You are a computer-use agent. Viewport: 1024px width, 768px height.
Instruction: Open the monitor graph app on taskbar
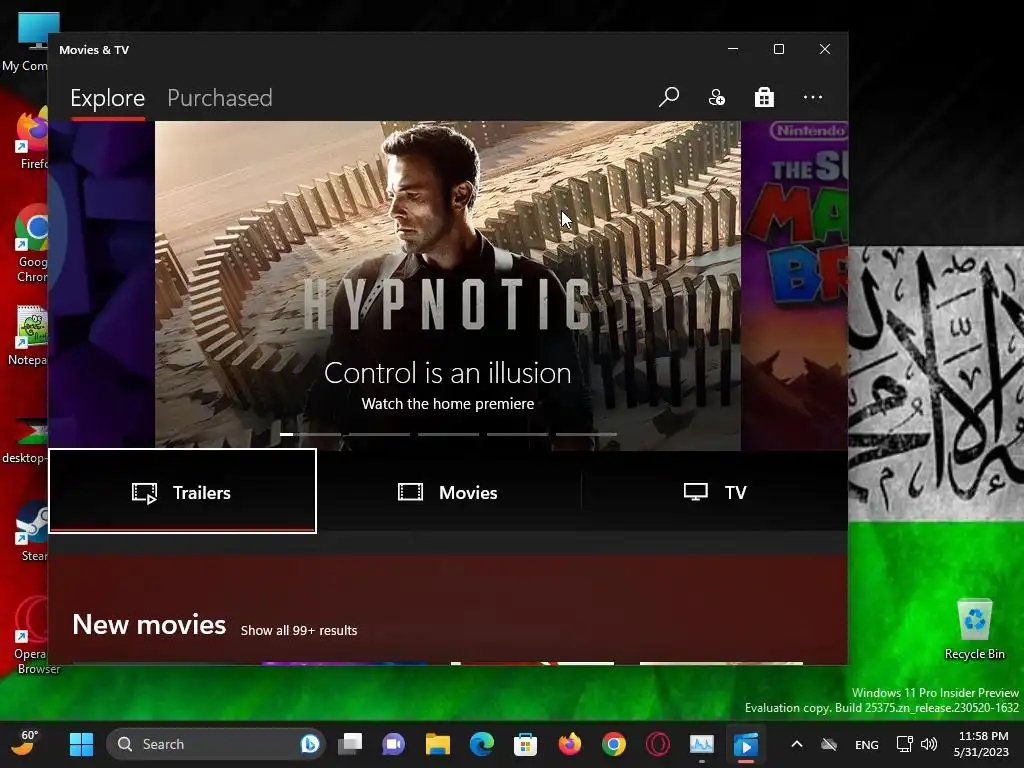pyautogui.click(x=701, y=744)
